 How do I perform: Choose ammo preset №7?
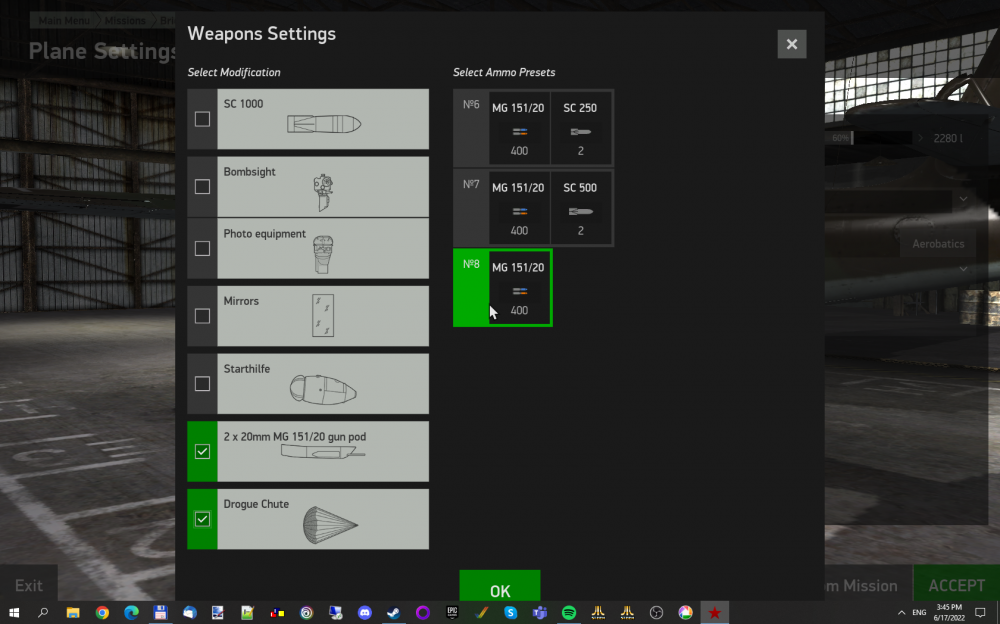tap(471, 208)
